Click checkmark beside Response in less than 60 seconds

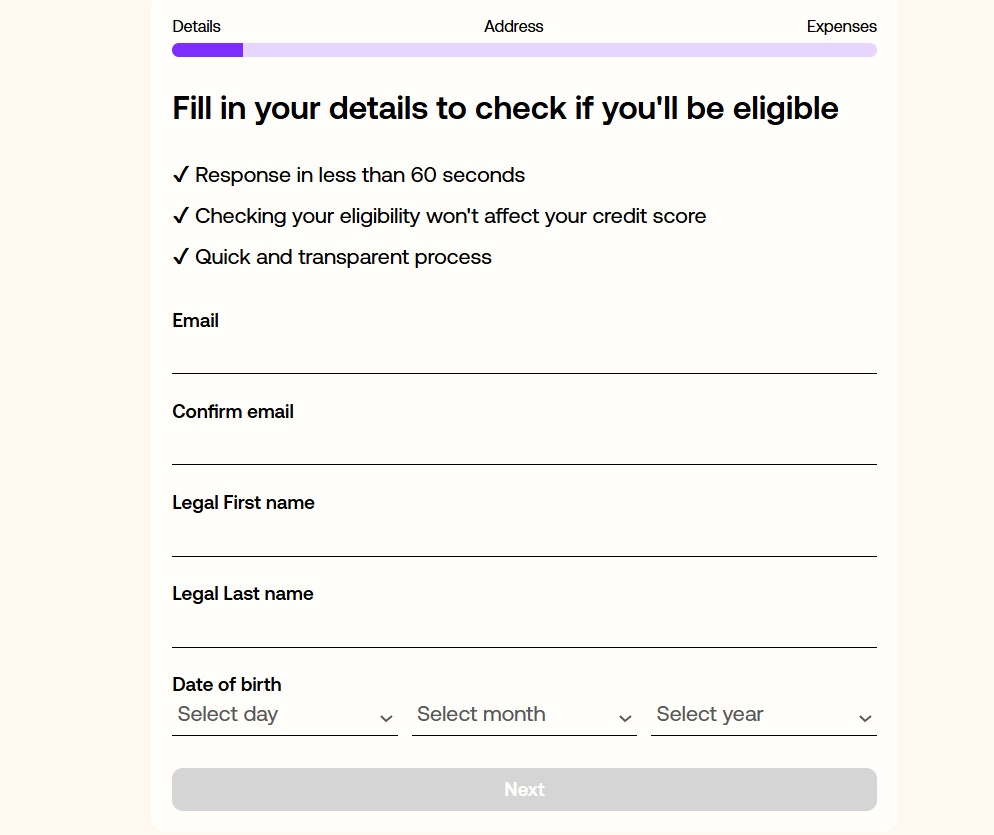pyautogui.click(x=181, y=174)
